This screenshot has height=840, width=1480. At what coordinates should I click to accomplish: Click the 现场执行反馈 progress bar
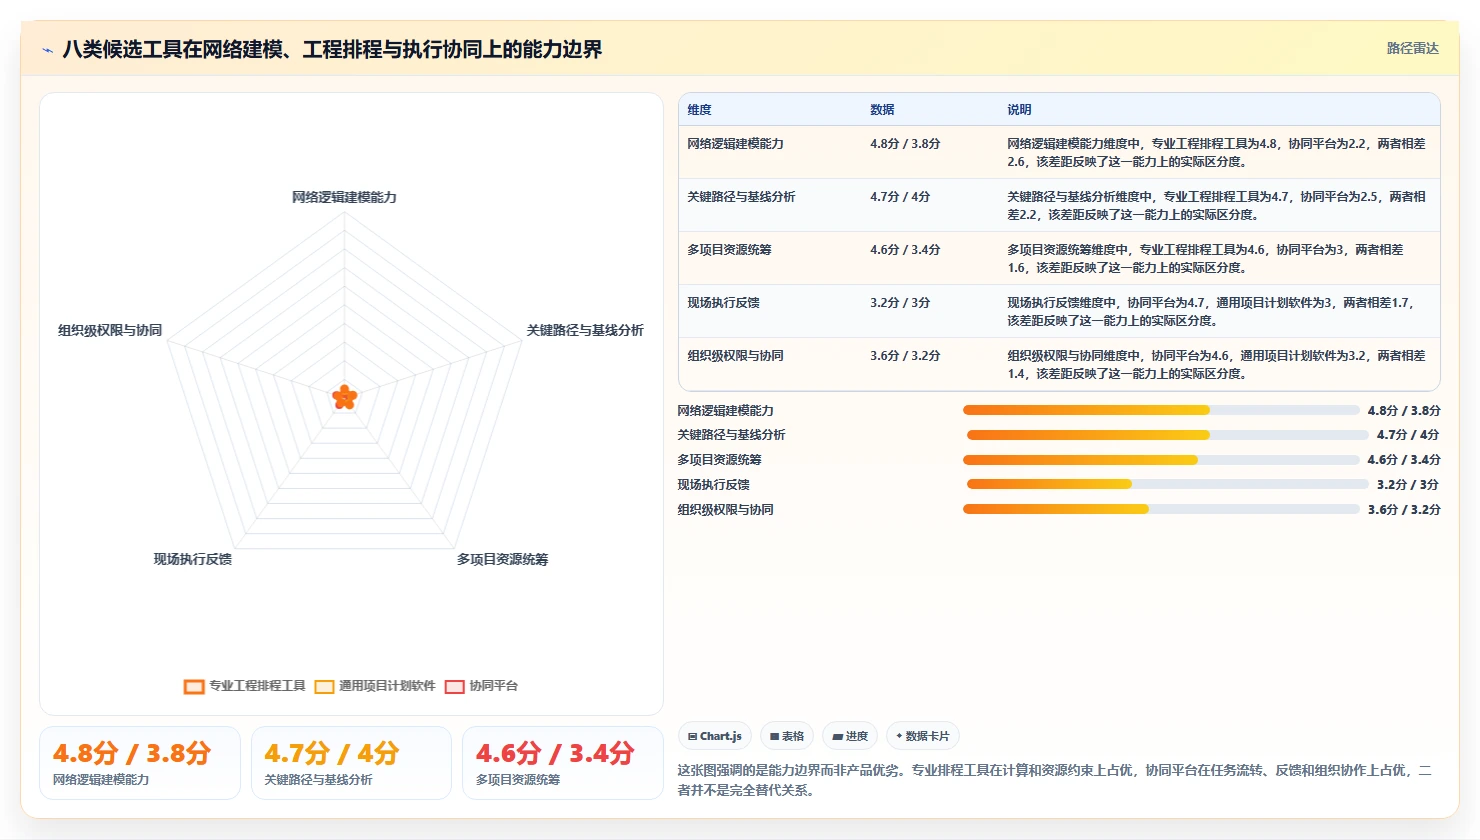point(1167,484)
